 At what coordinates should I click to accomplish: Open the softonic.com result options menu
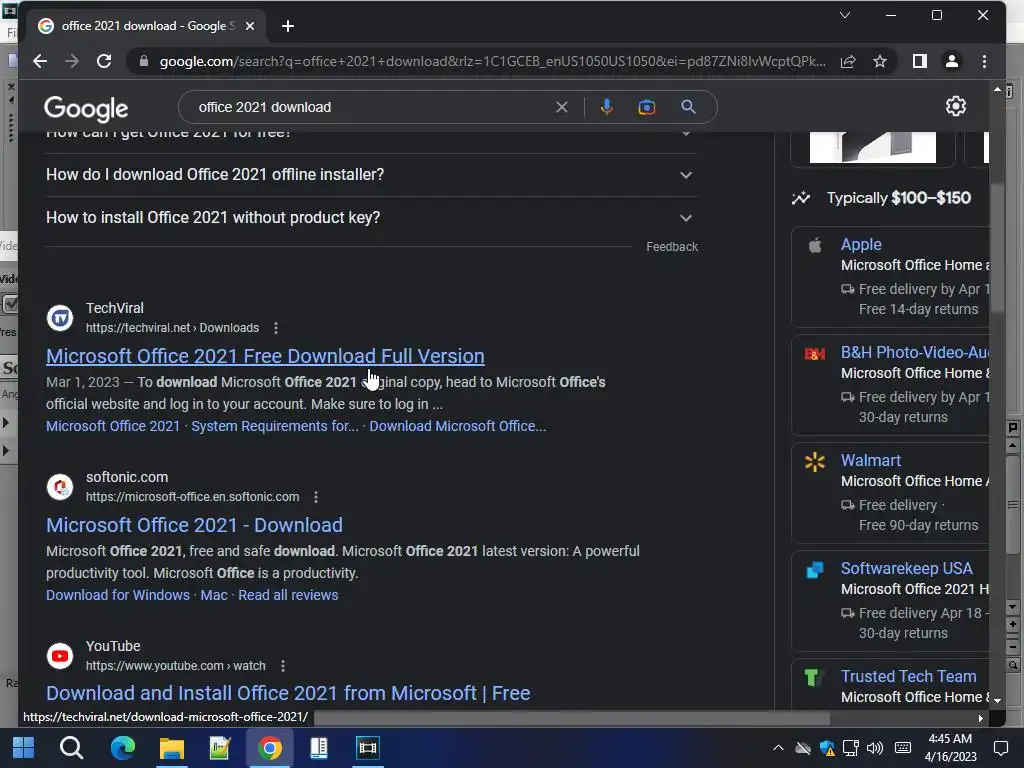point(316,497)
